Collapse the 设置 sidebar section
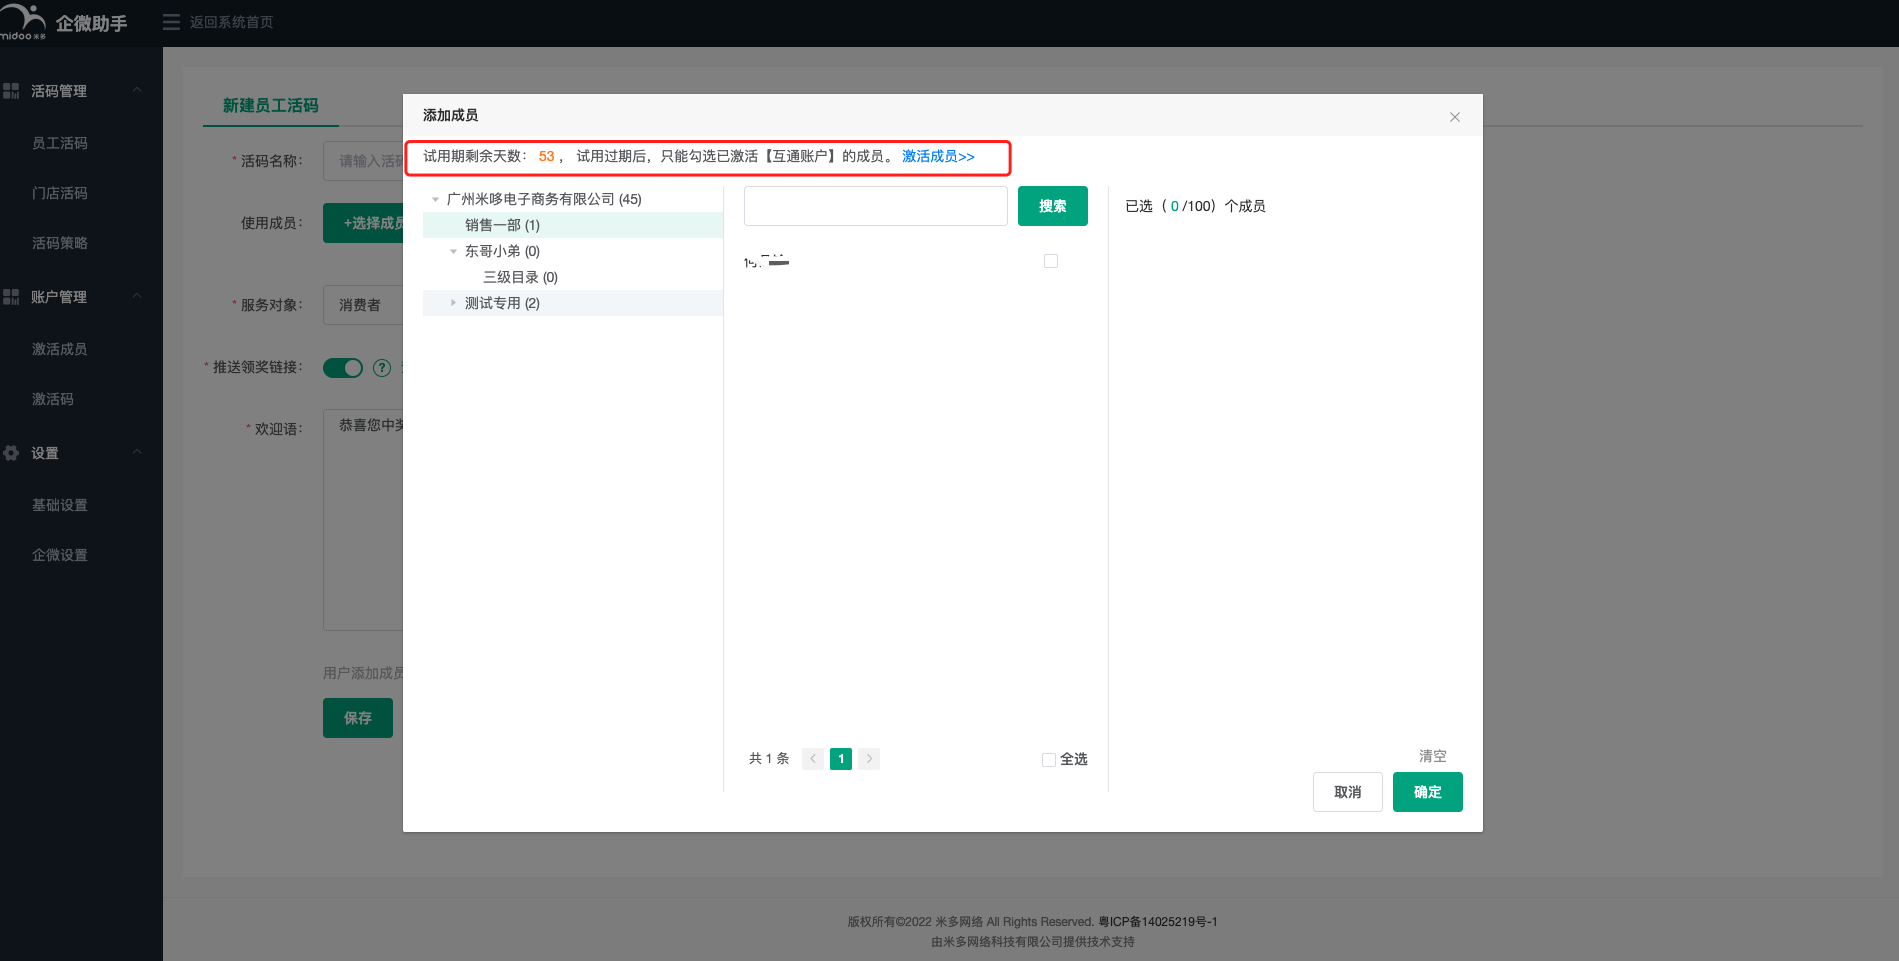Viewport: 1899px width, 961px height. tap(137, 452)
